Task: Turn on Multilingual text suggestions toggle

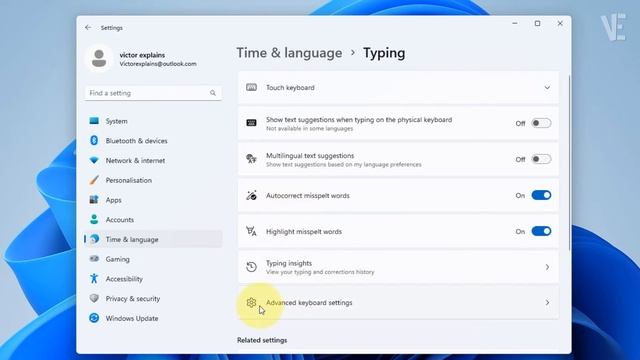Action: point(541,159)
